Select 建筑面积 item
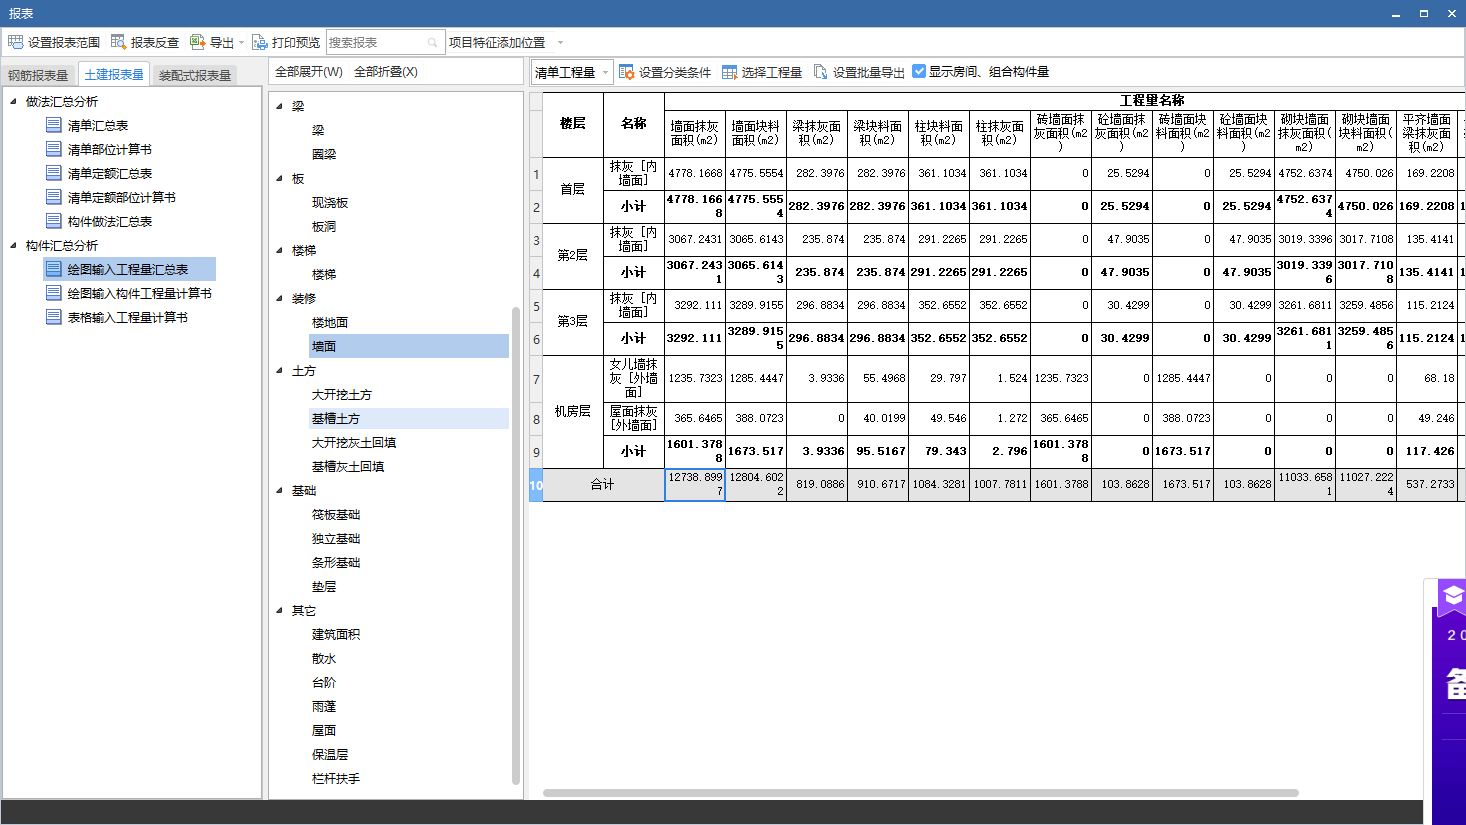This screenshot has width=1466, height=825. [336, 634]
